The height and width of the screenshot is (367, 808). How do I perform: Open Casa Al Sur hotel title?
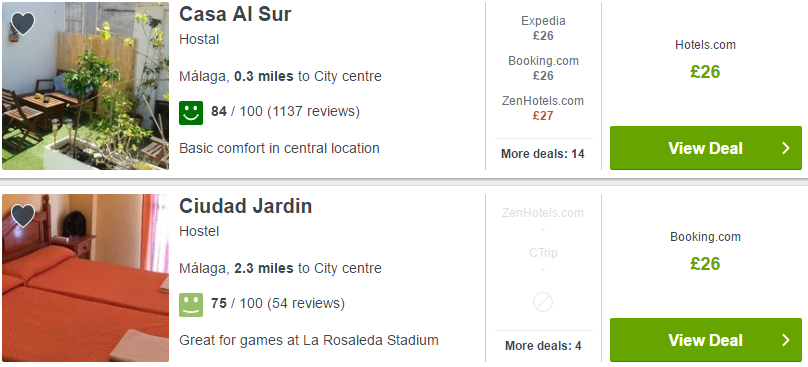235,14
